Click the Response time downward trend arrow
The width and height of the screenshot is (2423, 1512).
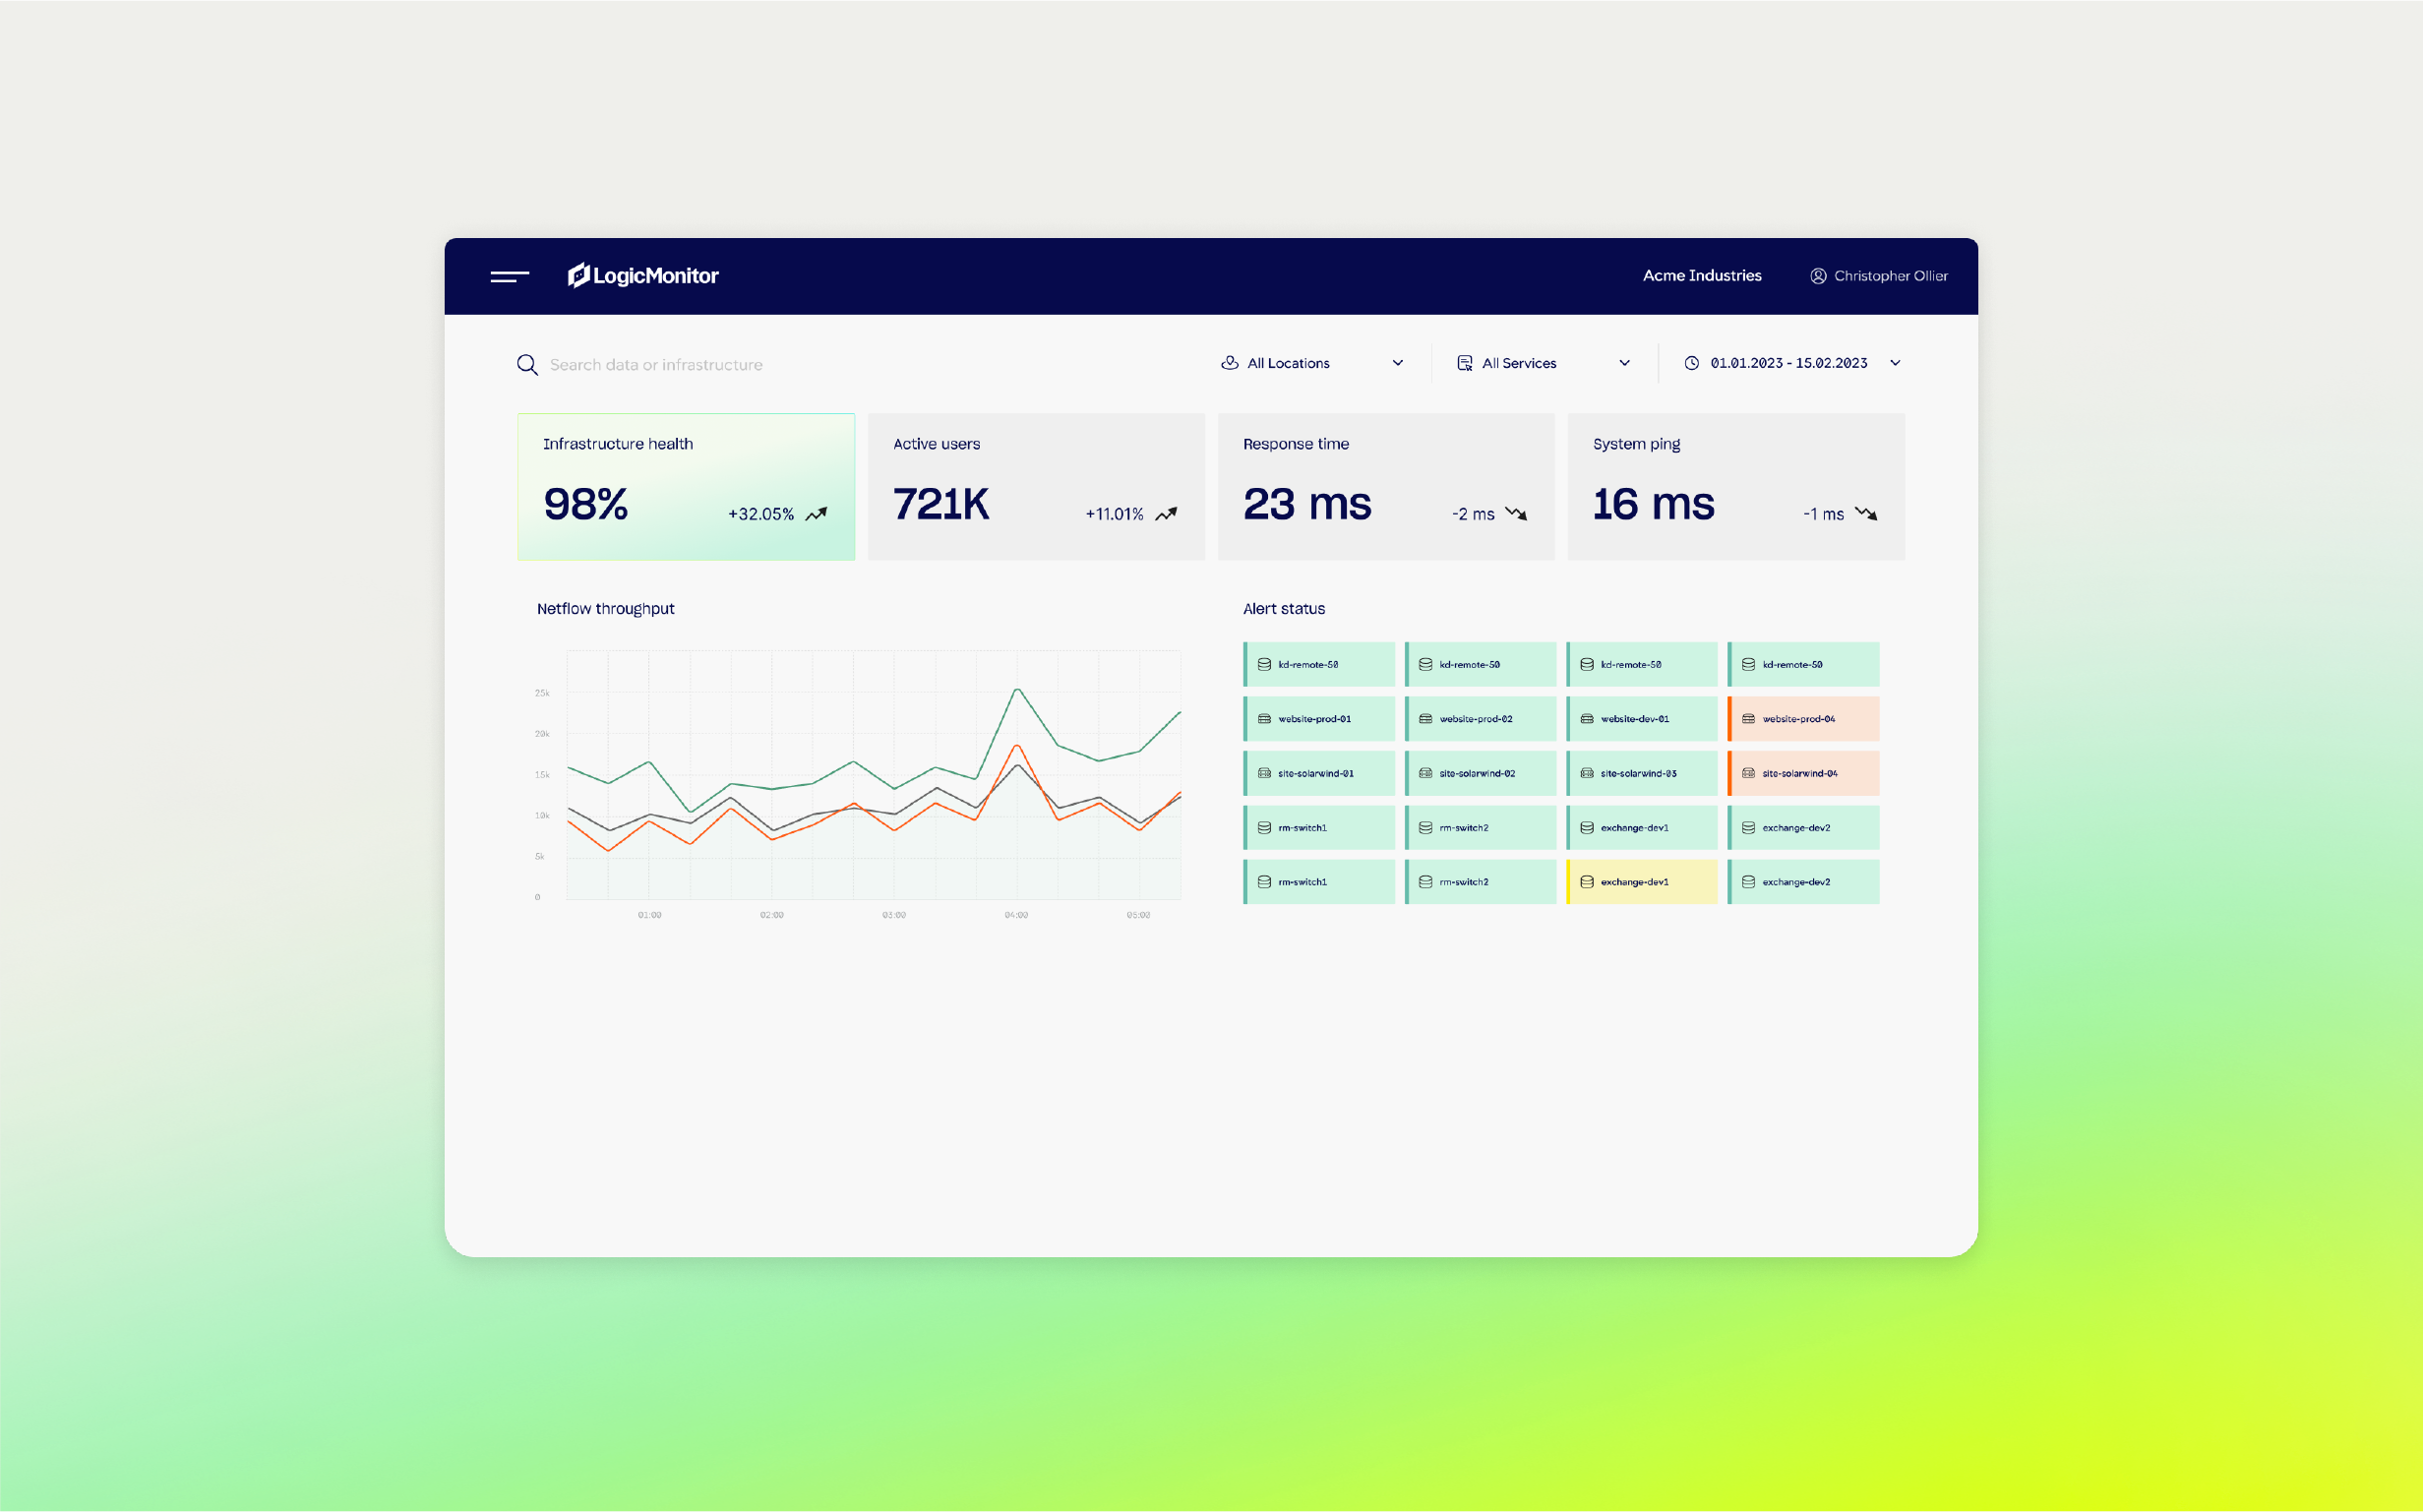coord(1515,514)
